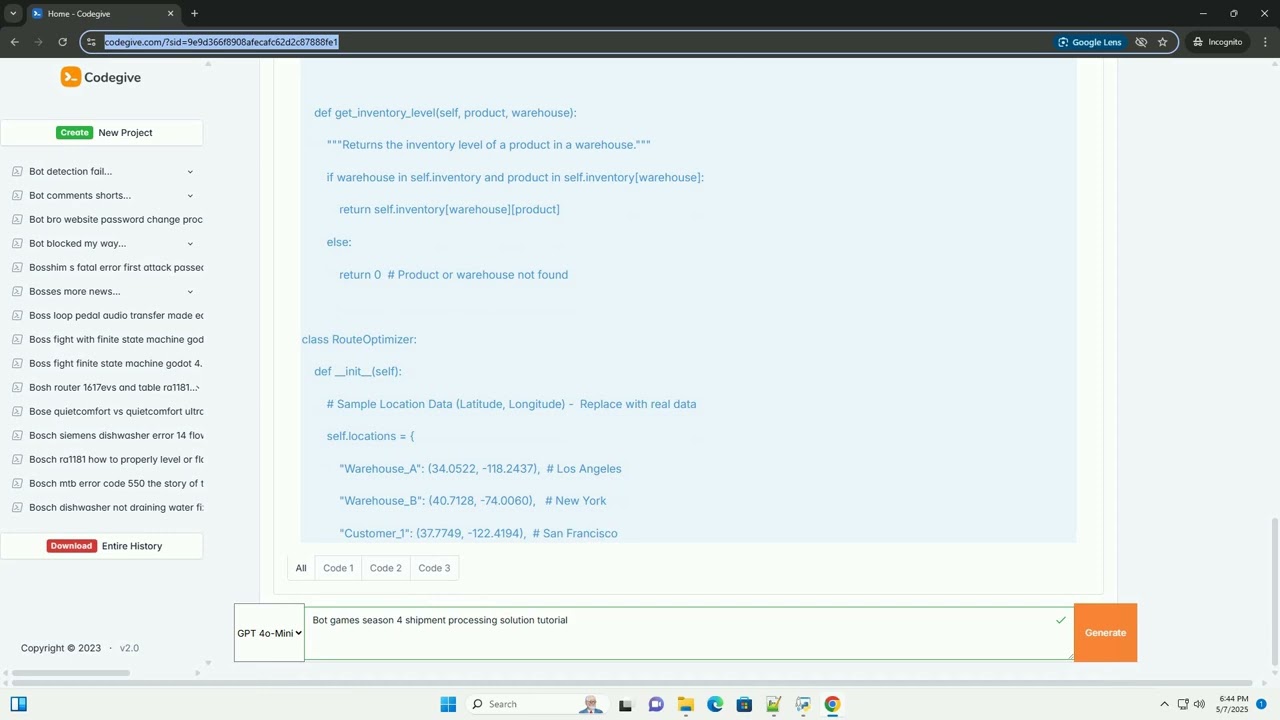The width and height of the screenshot is (1280, 720).
Task: Expand the Bot blocked my way item
Action: 190,243
